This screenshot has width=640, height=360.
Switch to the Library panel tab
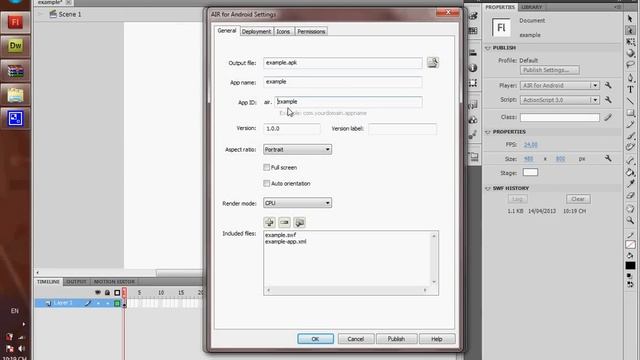pyautogui.click(x=531, y=7)
